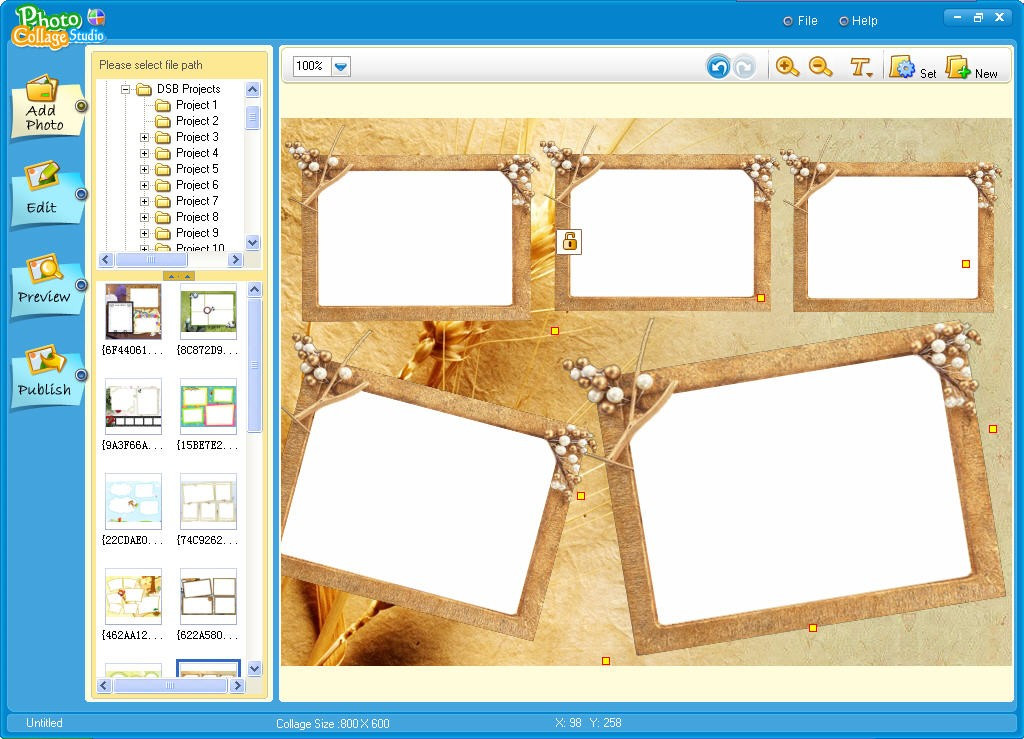The height and width of the screenshot is (739, 1024).
Task: Click folder tree scroll down arrow
Action: 253,242
